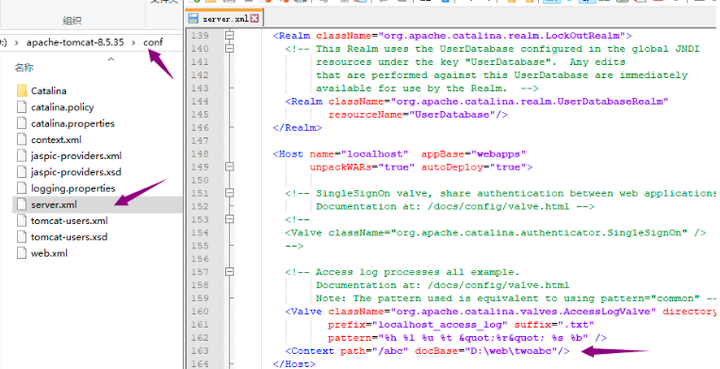Screen dimensions: 720x369
Task: Select the web.xml file name
Action: [49, 253]
